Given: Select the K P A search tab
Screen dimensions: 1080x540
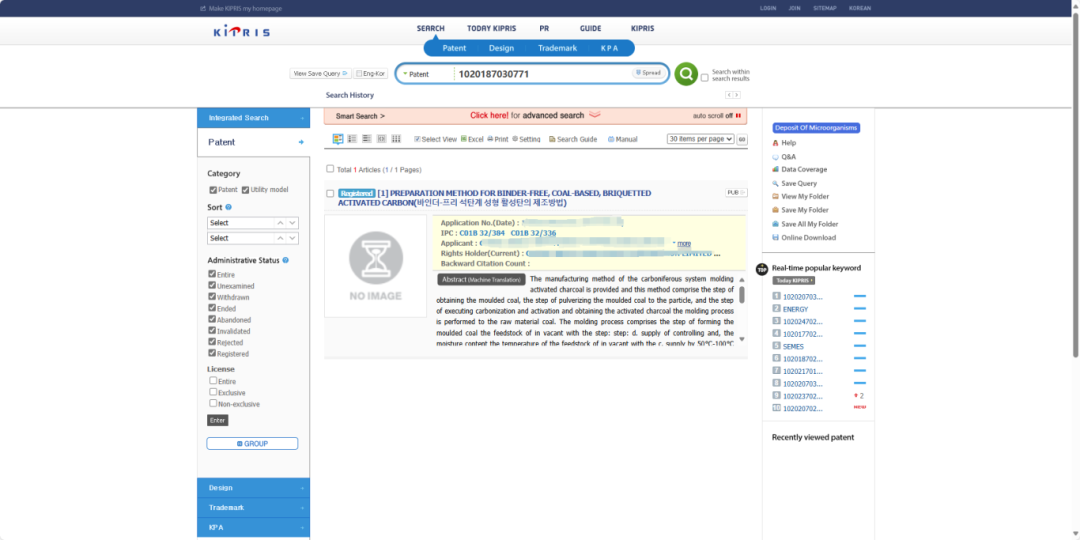Looking at the screenshot, I should [x=610, y=48].
